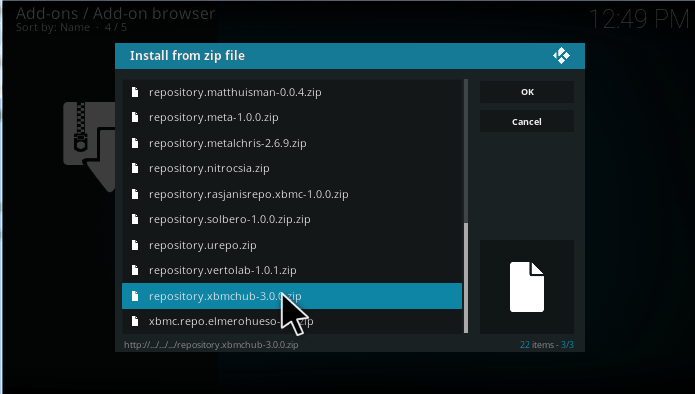Click the path text at dialog bottom
The height and width of the screenshot is (394, 695).
pyautogui.click(x=211, y=345)
